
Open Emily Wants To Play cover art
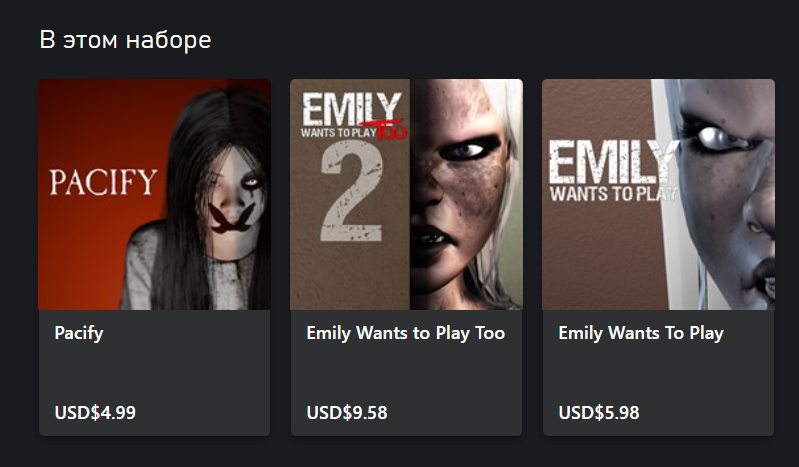click(658, 194)
